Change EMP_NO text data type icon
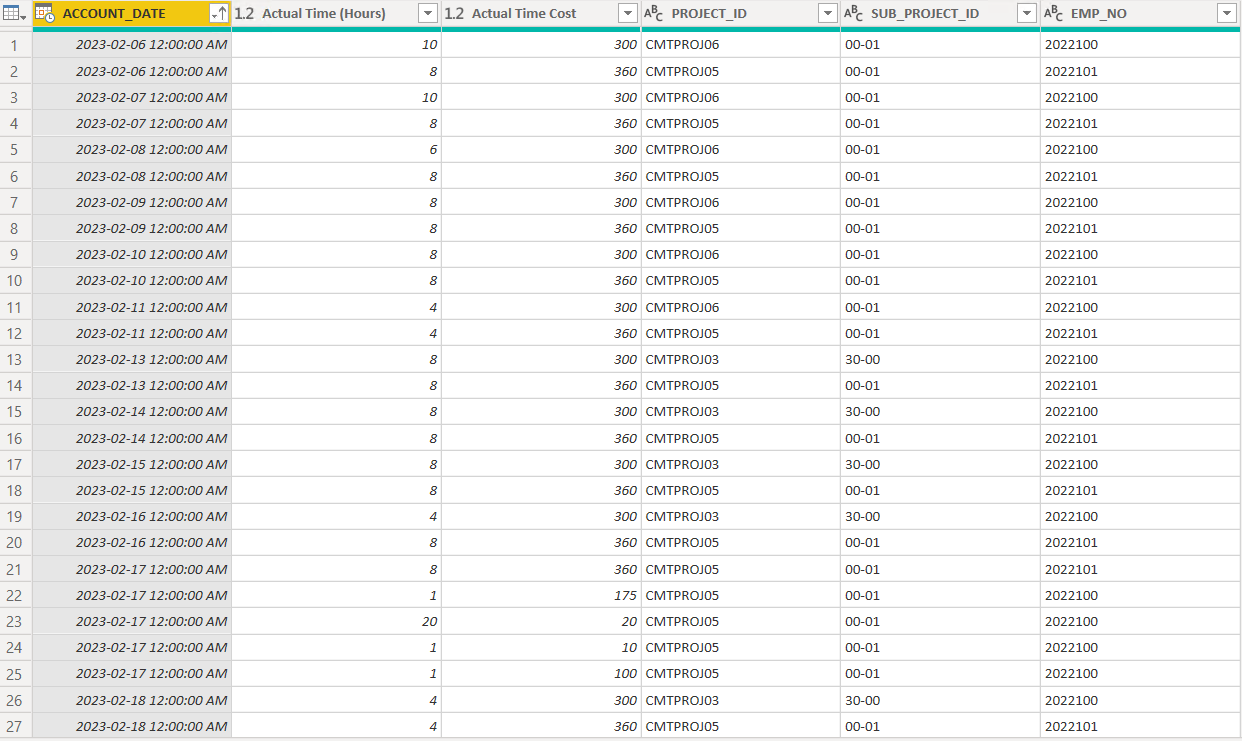1242x741 pixels. pyautogui.click(x=1054, y=14)
